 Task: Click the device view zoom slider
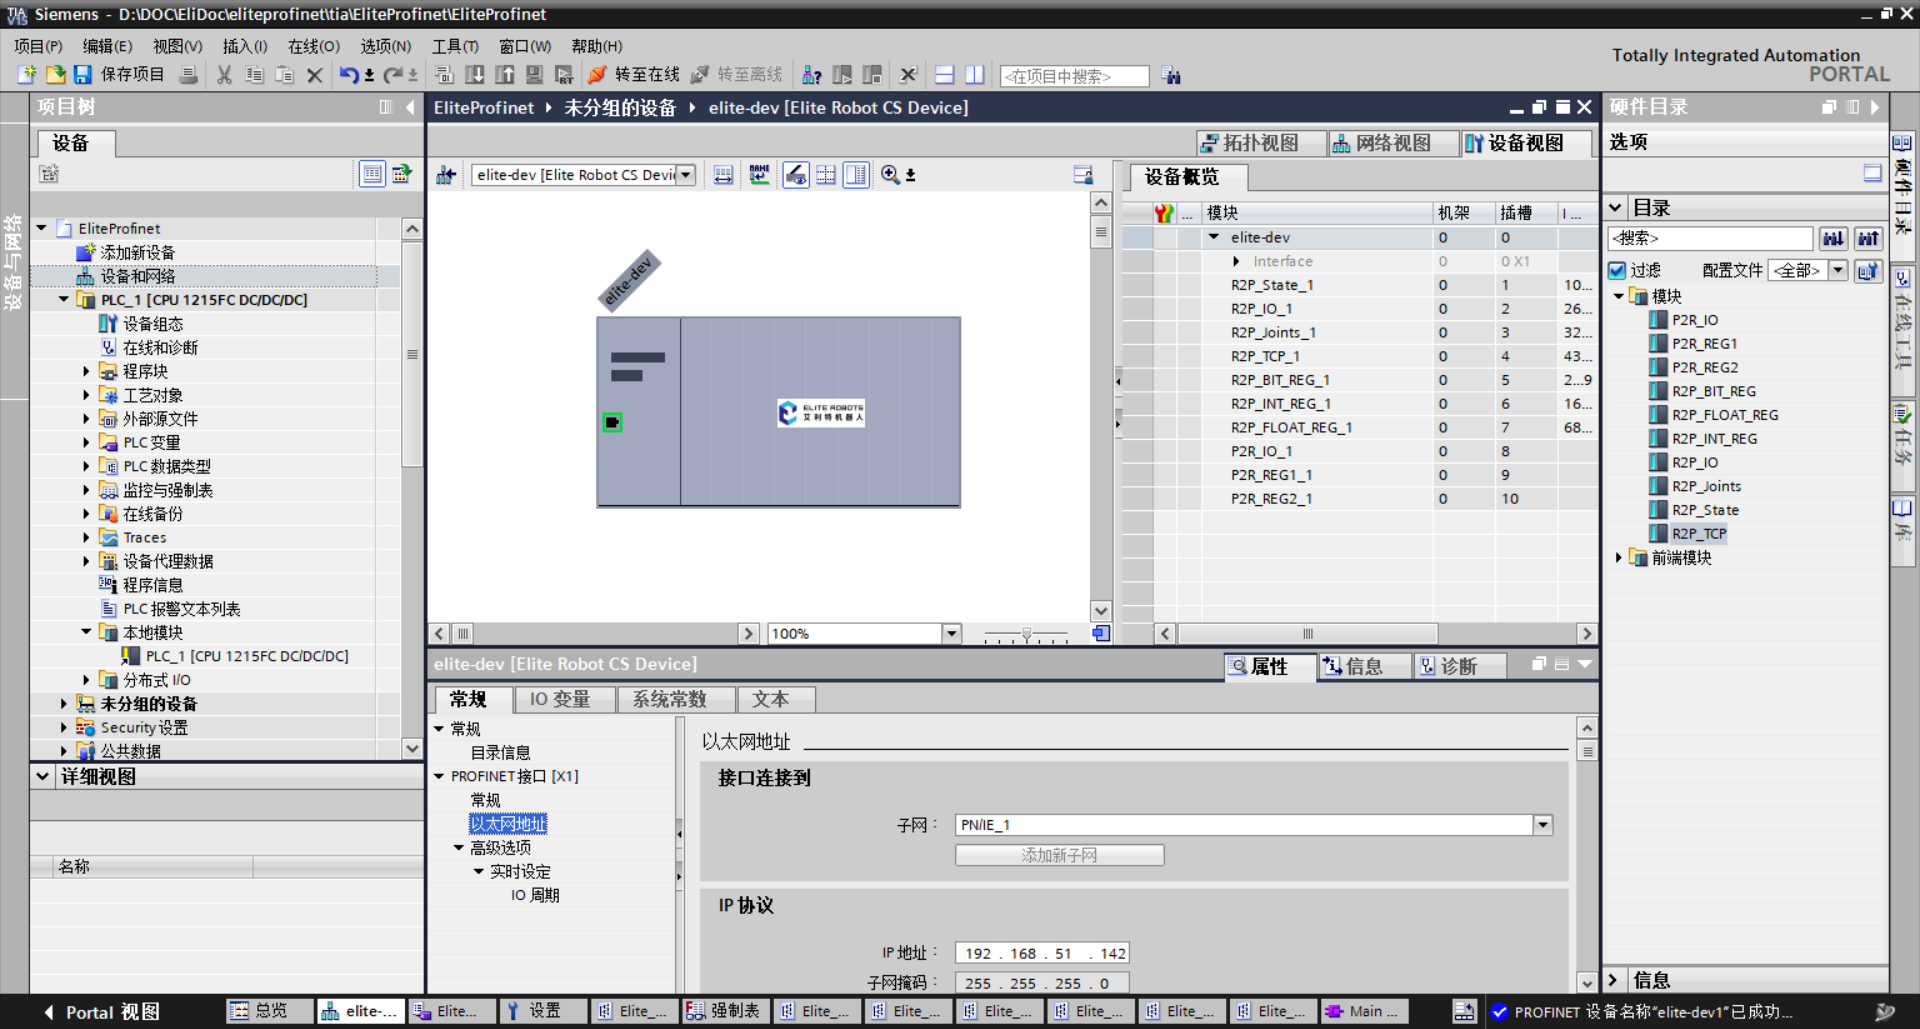[1026, 634]
